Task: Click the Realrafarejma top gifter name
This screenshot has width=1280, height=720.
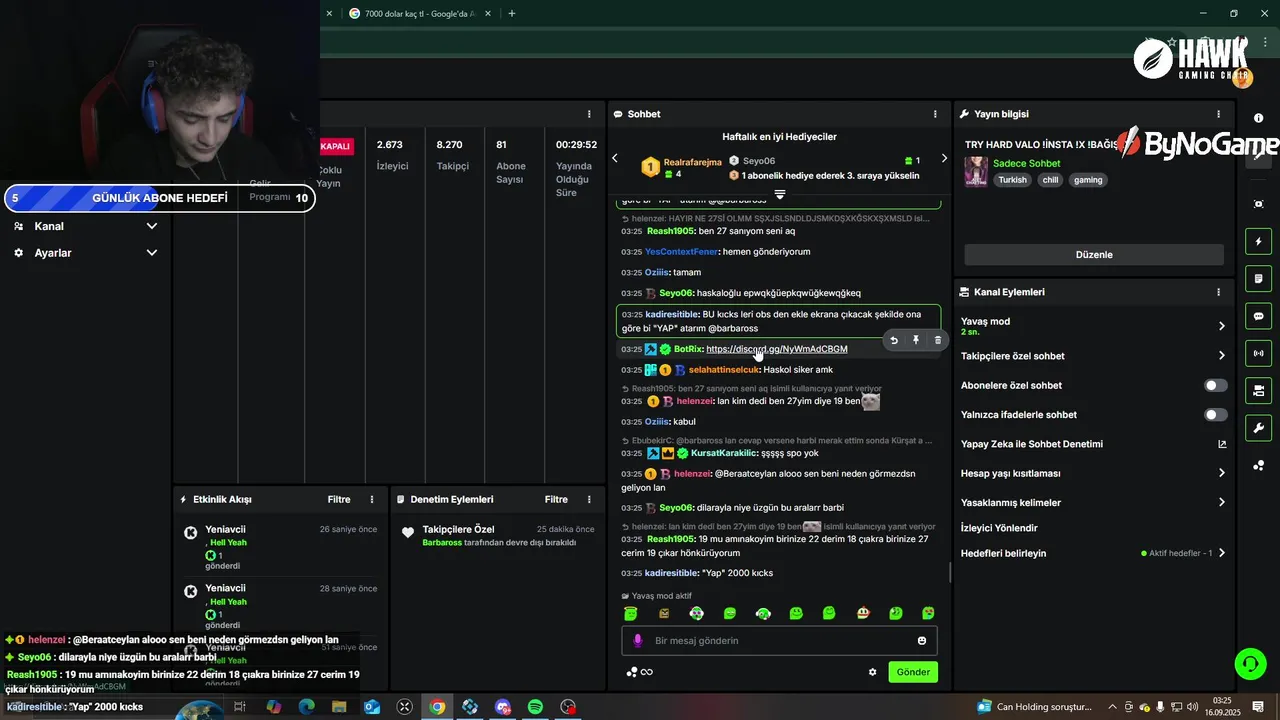Action: [x=692, y=162]
